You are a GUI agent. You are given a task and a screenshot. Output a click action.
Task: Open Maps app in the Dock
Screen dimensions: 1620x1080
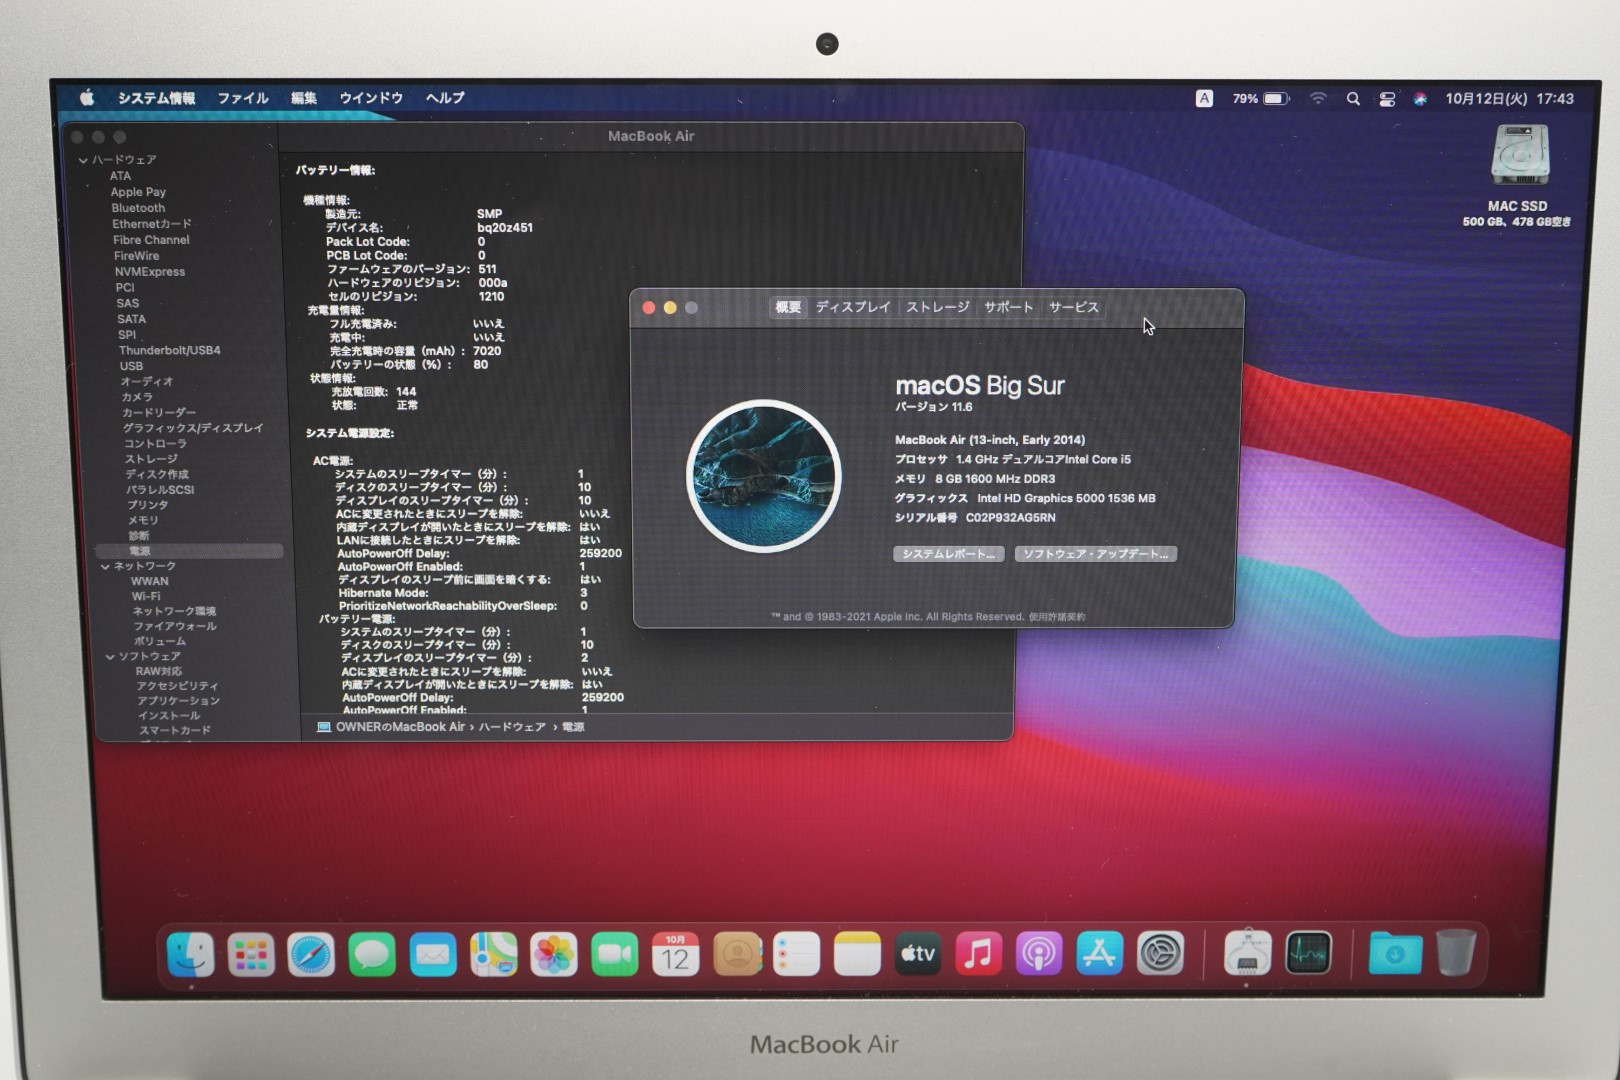(x=493, y=954)
